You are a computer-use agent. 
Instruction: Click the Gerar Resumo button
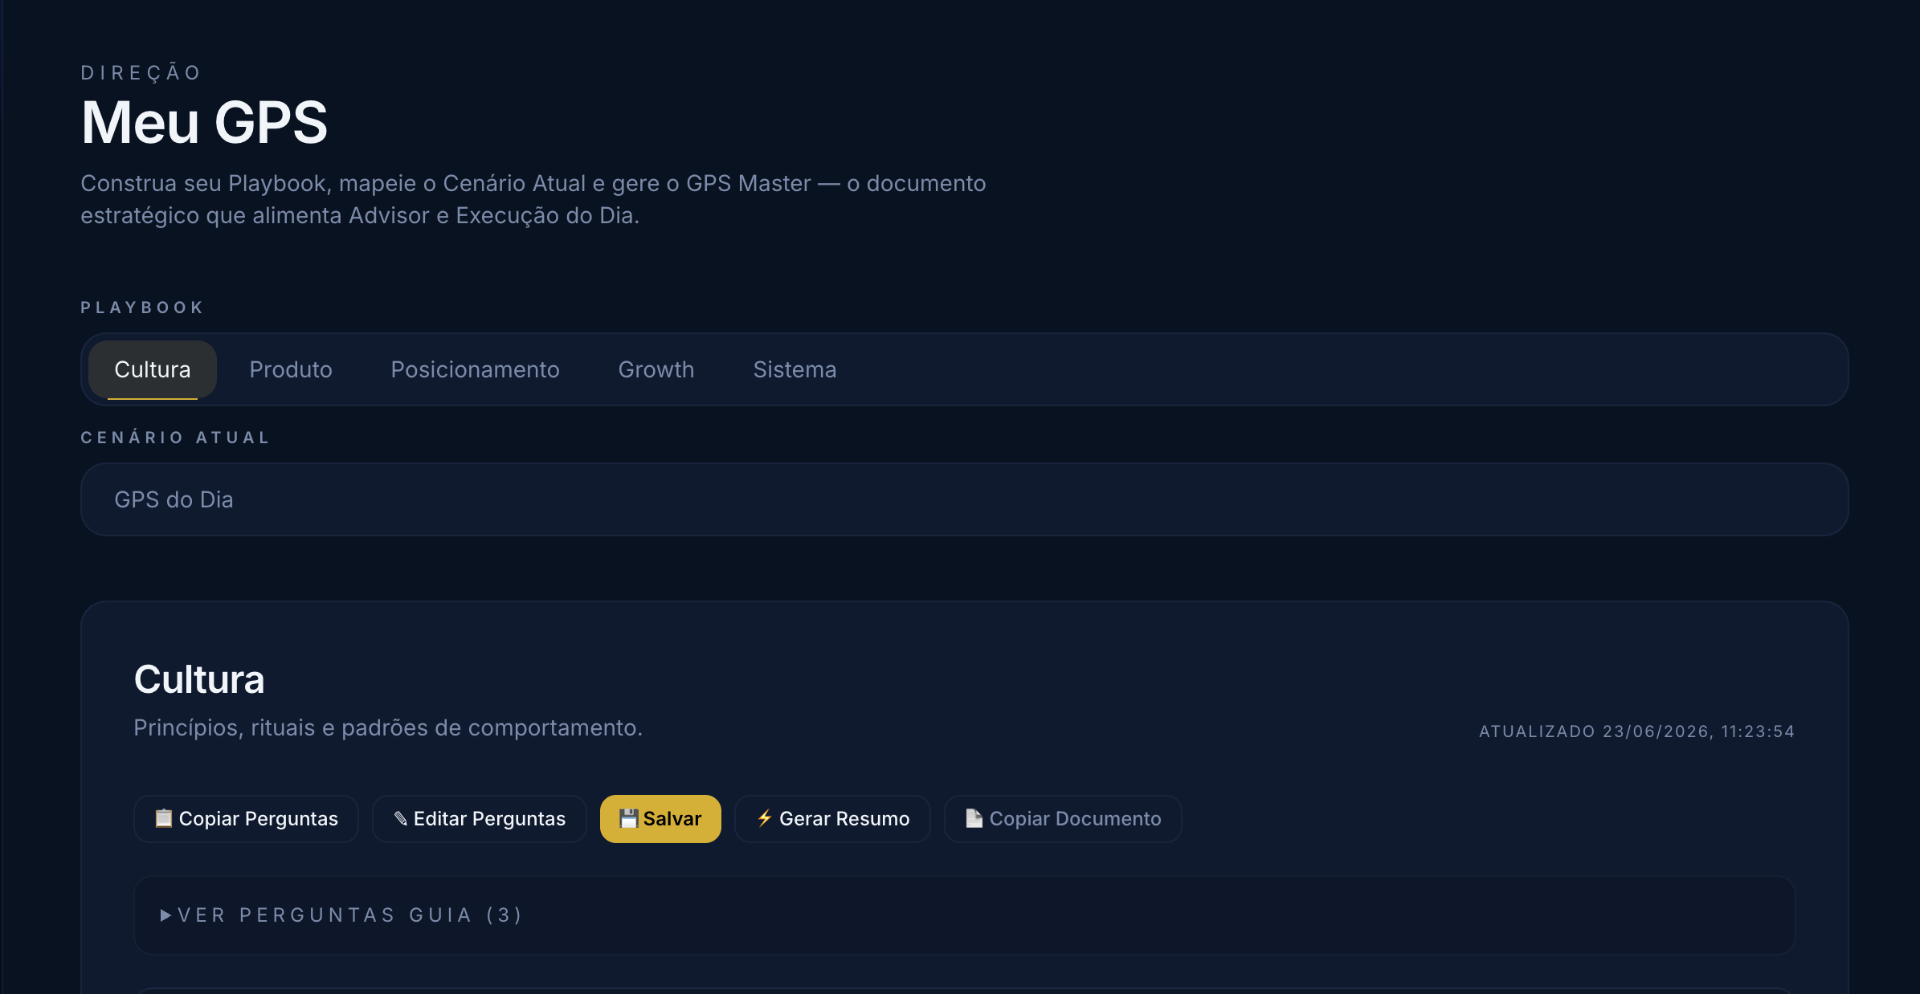point(833,819)
